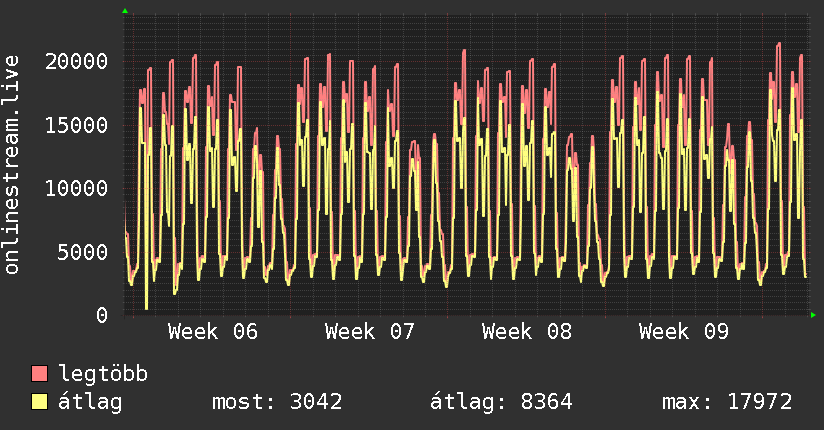Click the yellow line dip near zero
This screenshot has width=824, height=430.
tap(147, 304)
